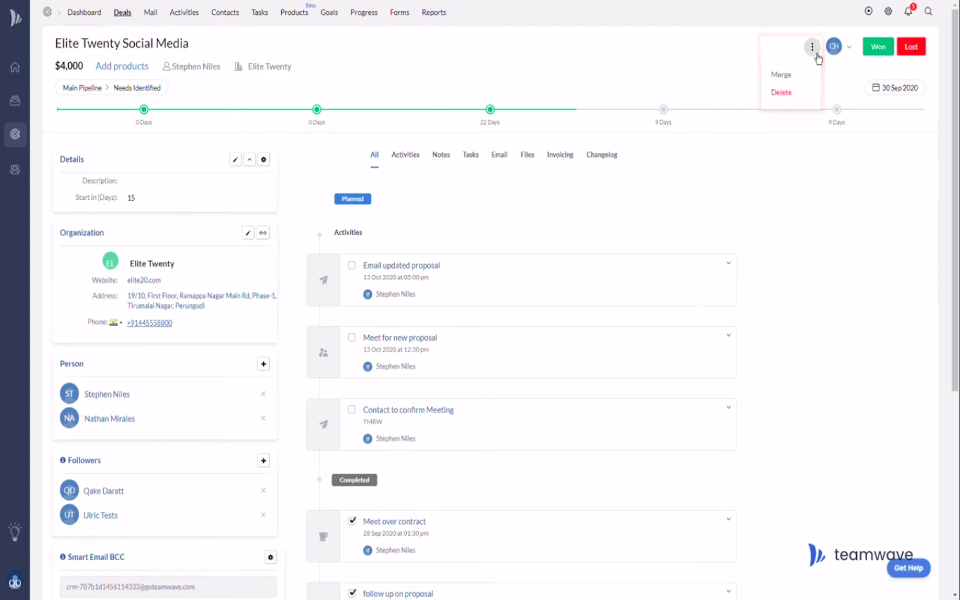This screenshot has height=600, width=960.
Task: Open the owner CH dropdown arrow
Action: pyautogui.click(x=849, y=47)
